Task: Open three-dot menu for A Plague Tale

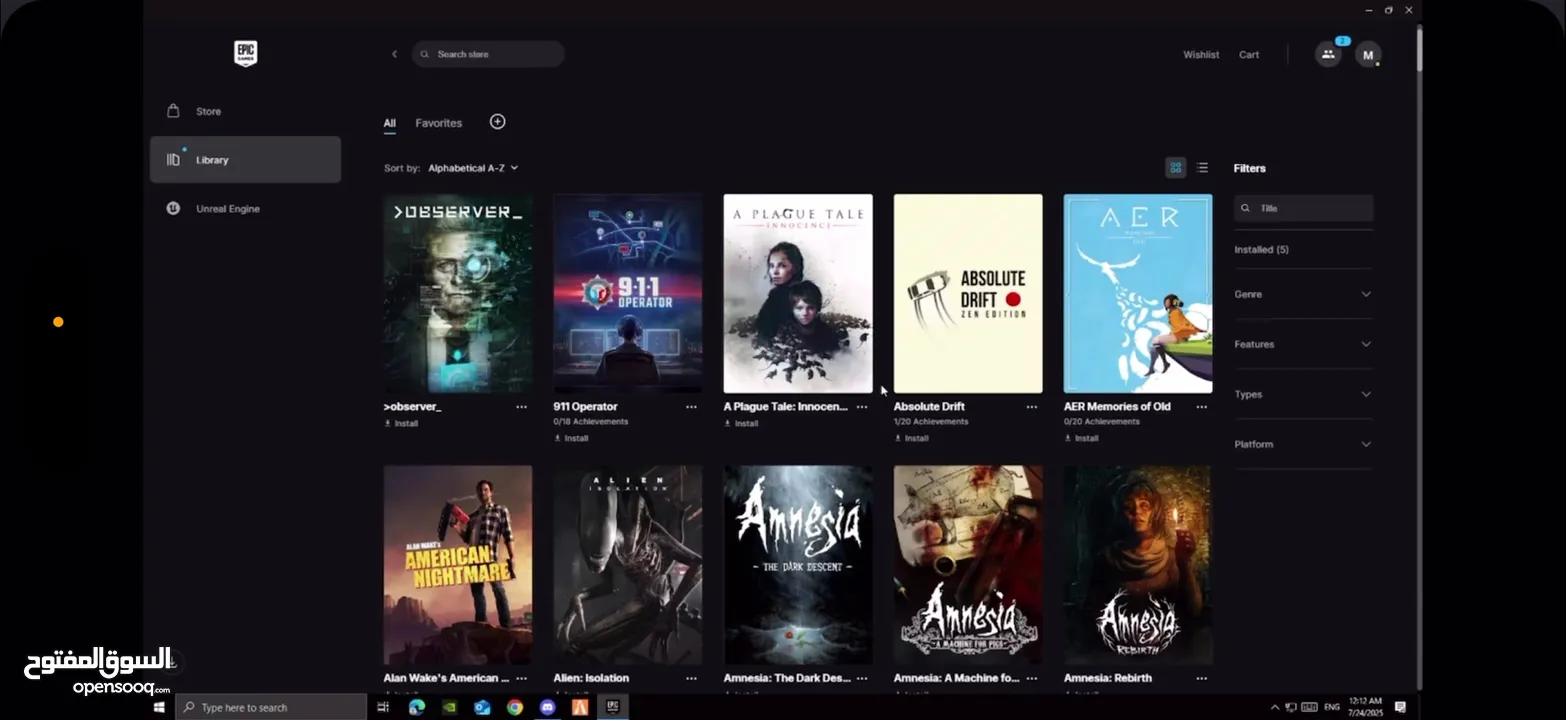Action: point(862,407)
